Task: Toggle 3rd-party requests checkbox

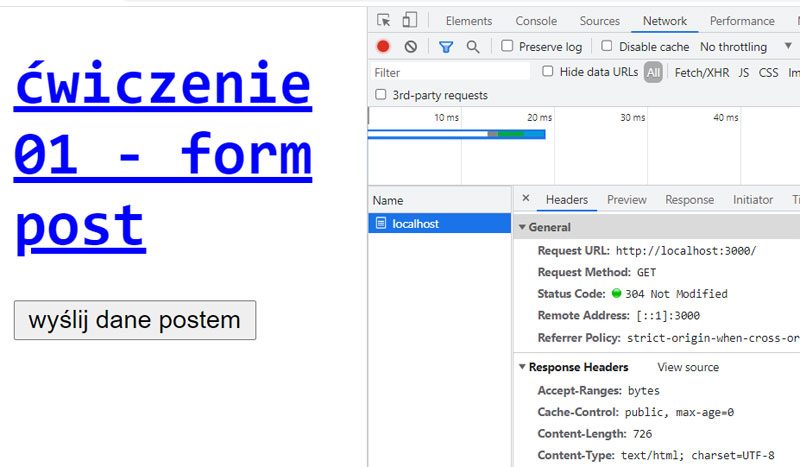Action: [x=380, y=95]
